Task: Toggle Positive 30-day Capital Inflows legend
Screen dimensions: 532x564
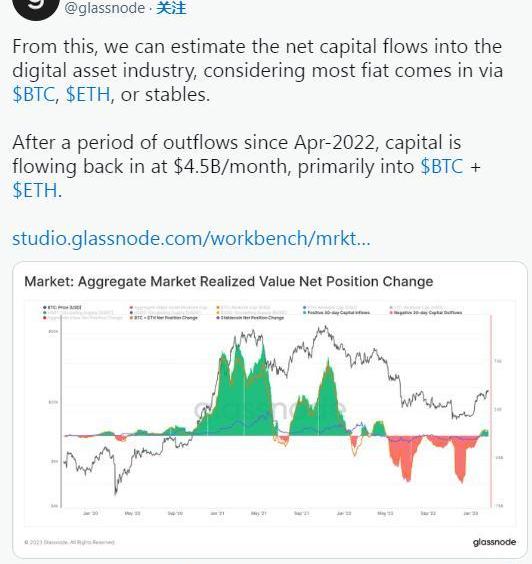Action: [336, 313]
